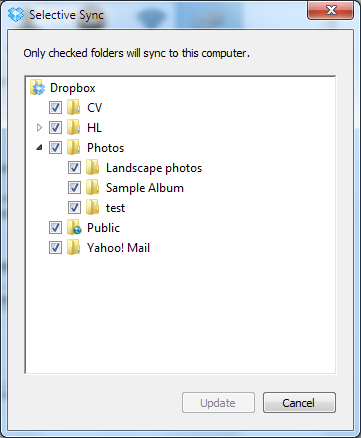
Task: Click the Sample Album folder icon
Action: [92, 188]
